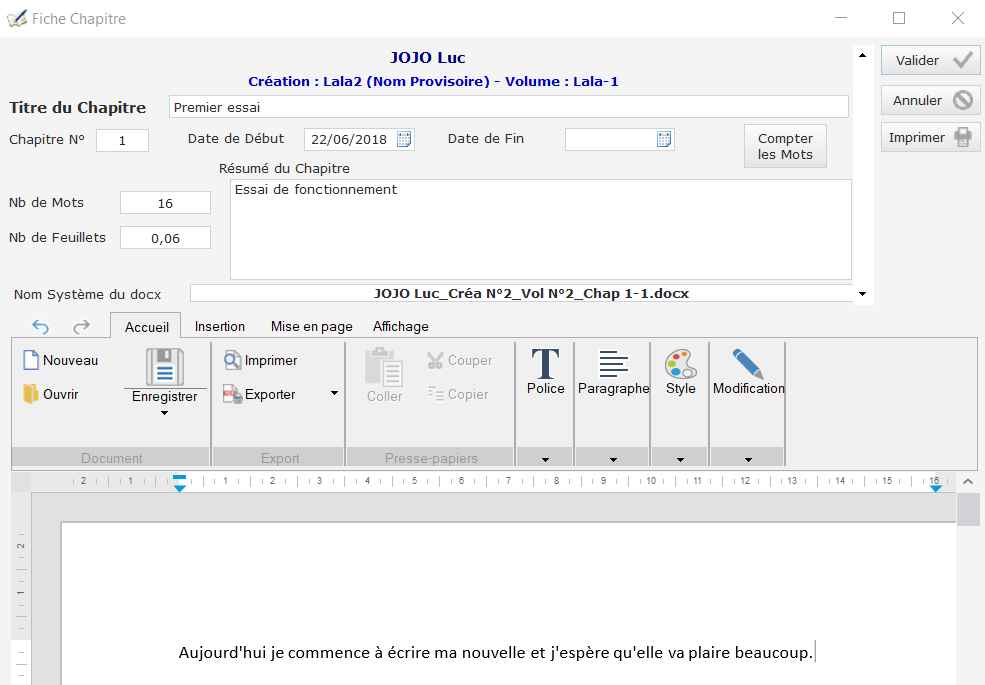The image size is (985, 685).
Task: Click the Résumé du Chapitre text area
Action: [541, 229]
